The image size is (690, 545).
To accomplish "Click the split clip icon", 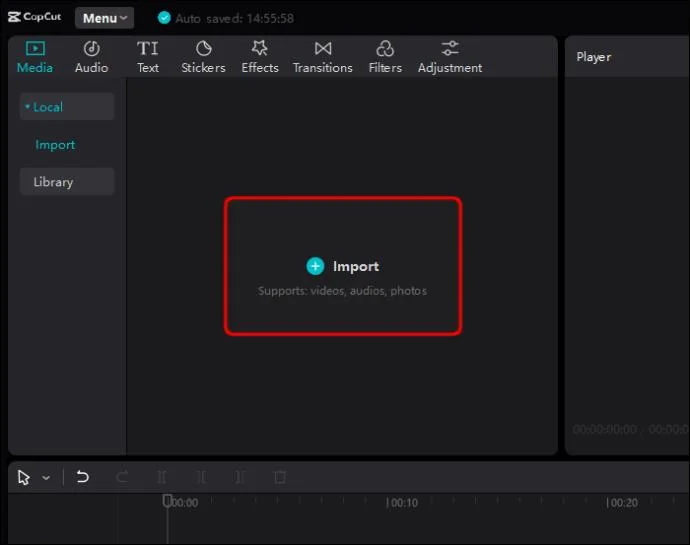I will click(x=162, y=477).
